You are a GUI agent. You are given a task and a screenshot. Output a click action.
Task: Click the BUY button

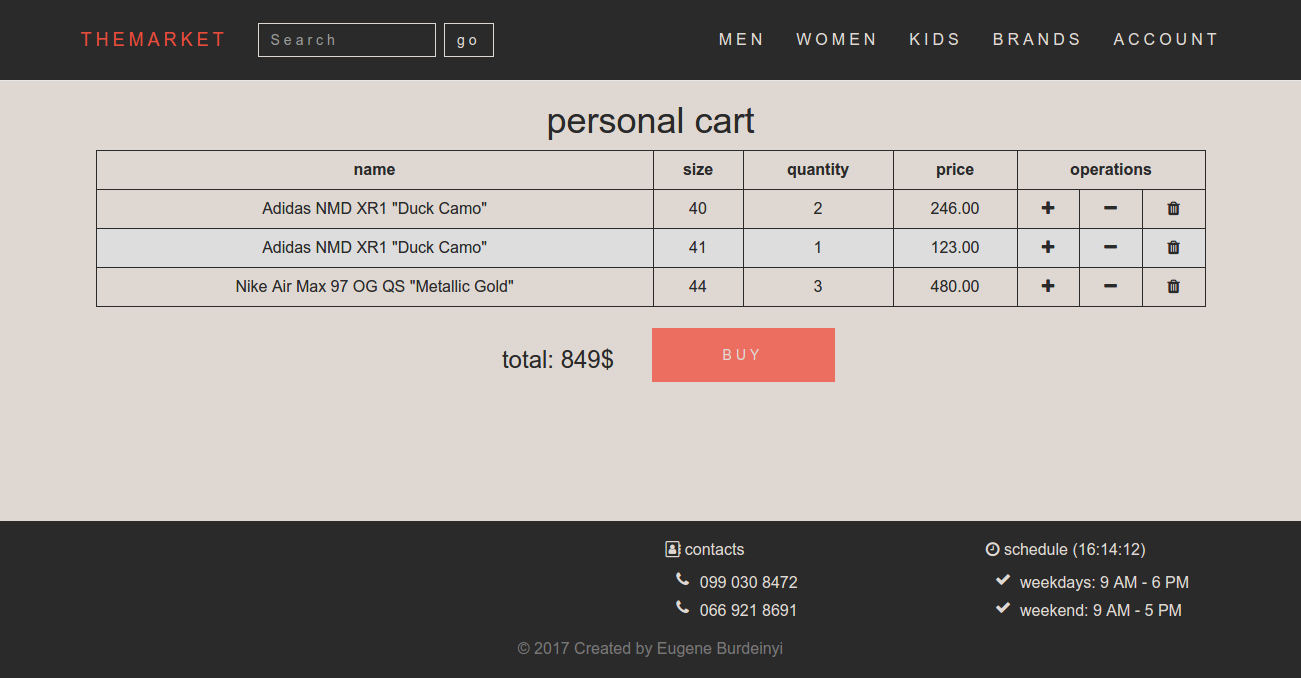pyautogui.click(x=743, y=355)
